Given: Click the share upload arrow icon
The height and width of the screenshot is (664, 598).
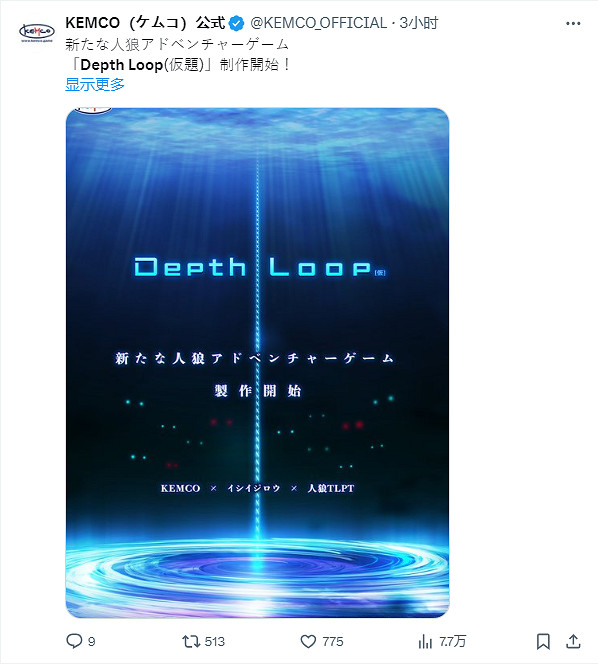Looking at the screenshot, I should 573,642.
